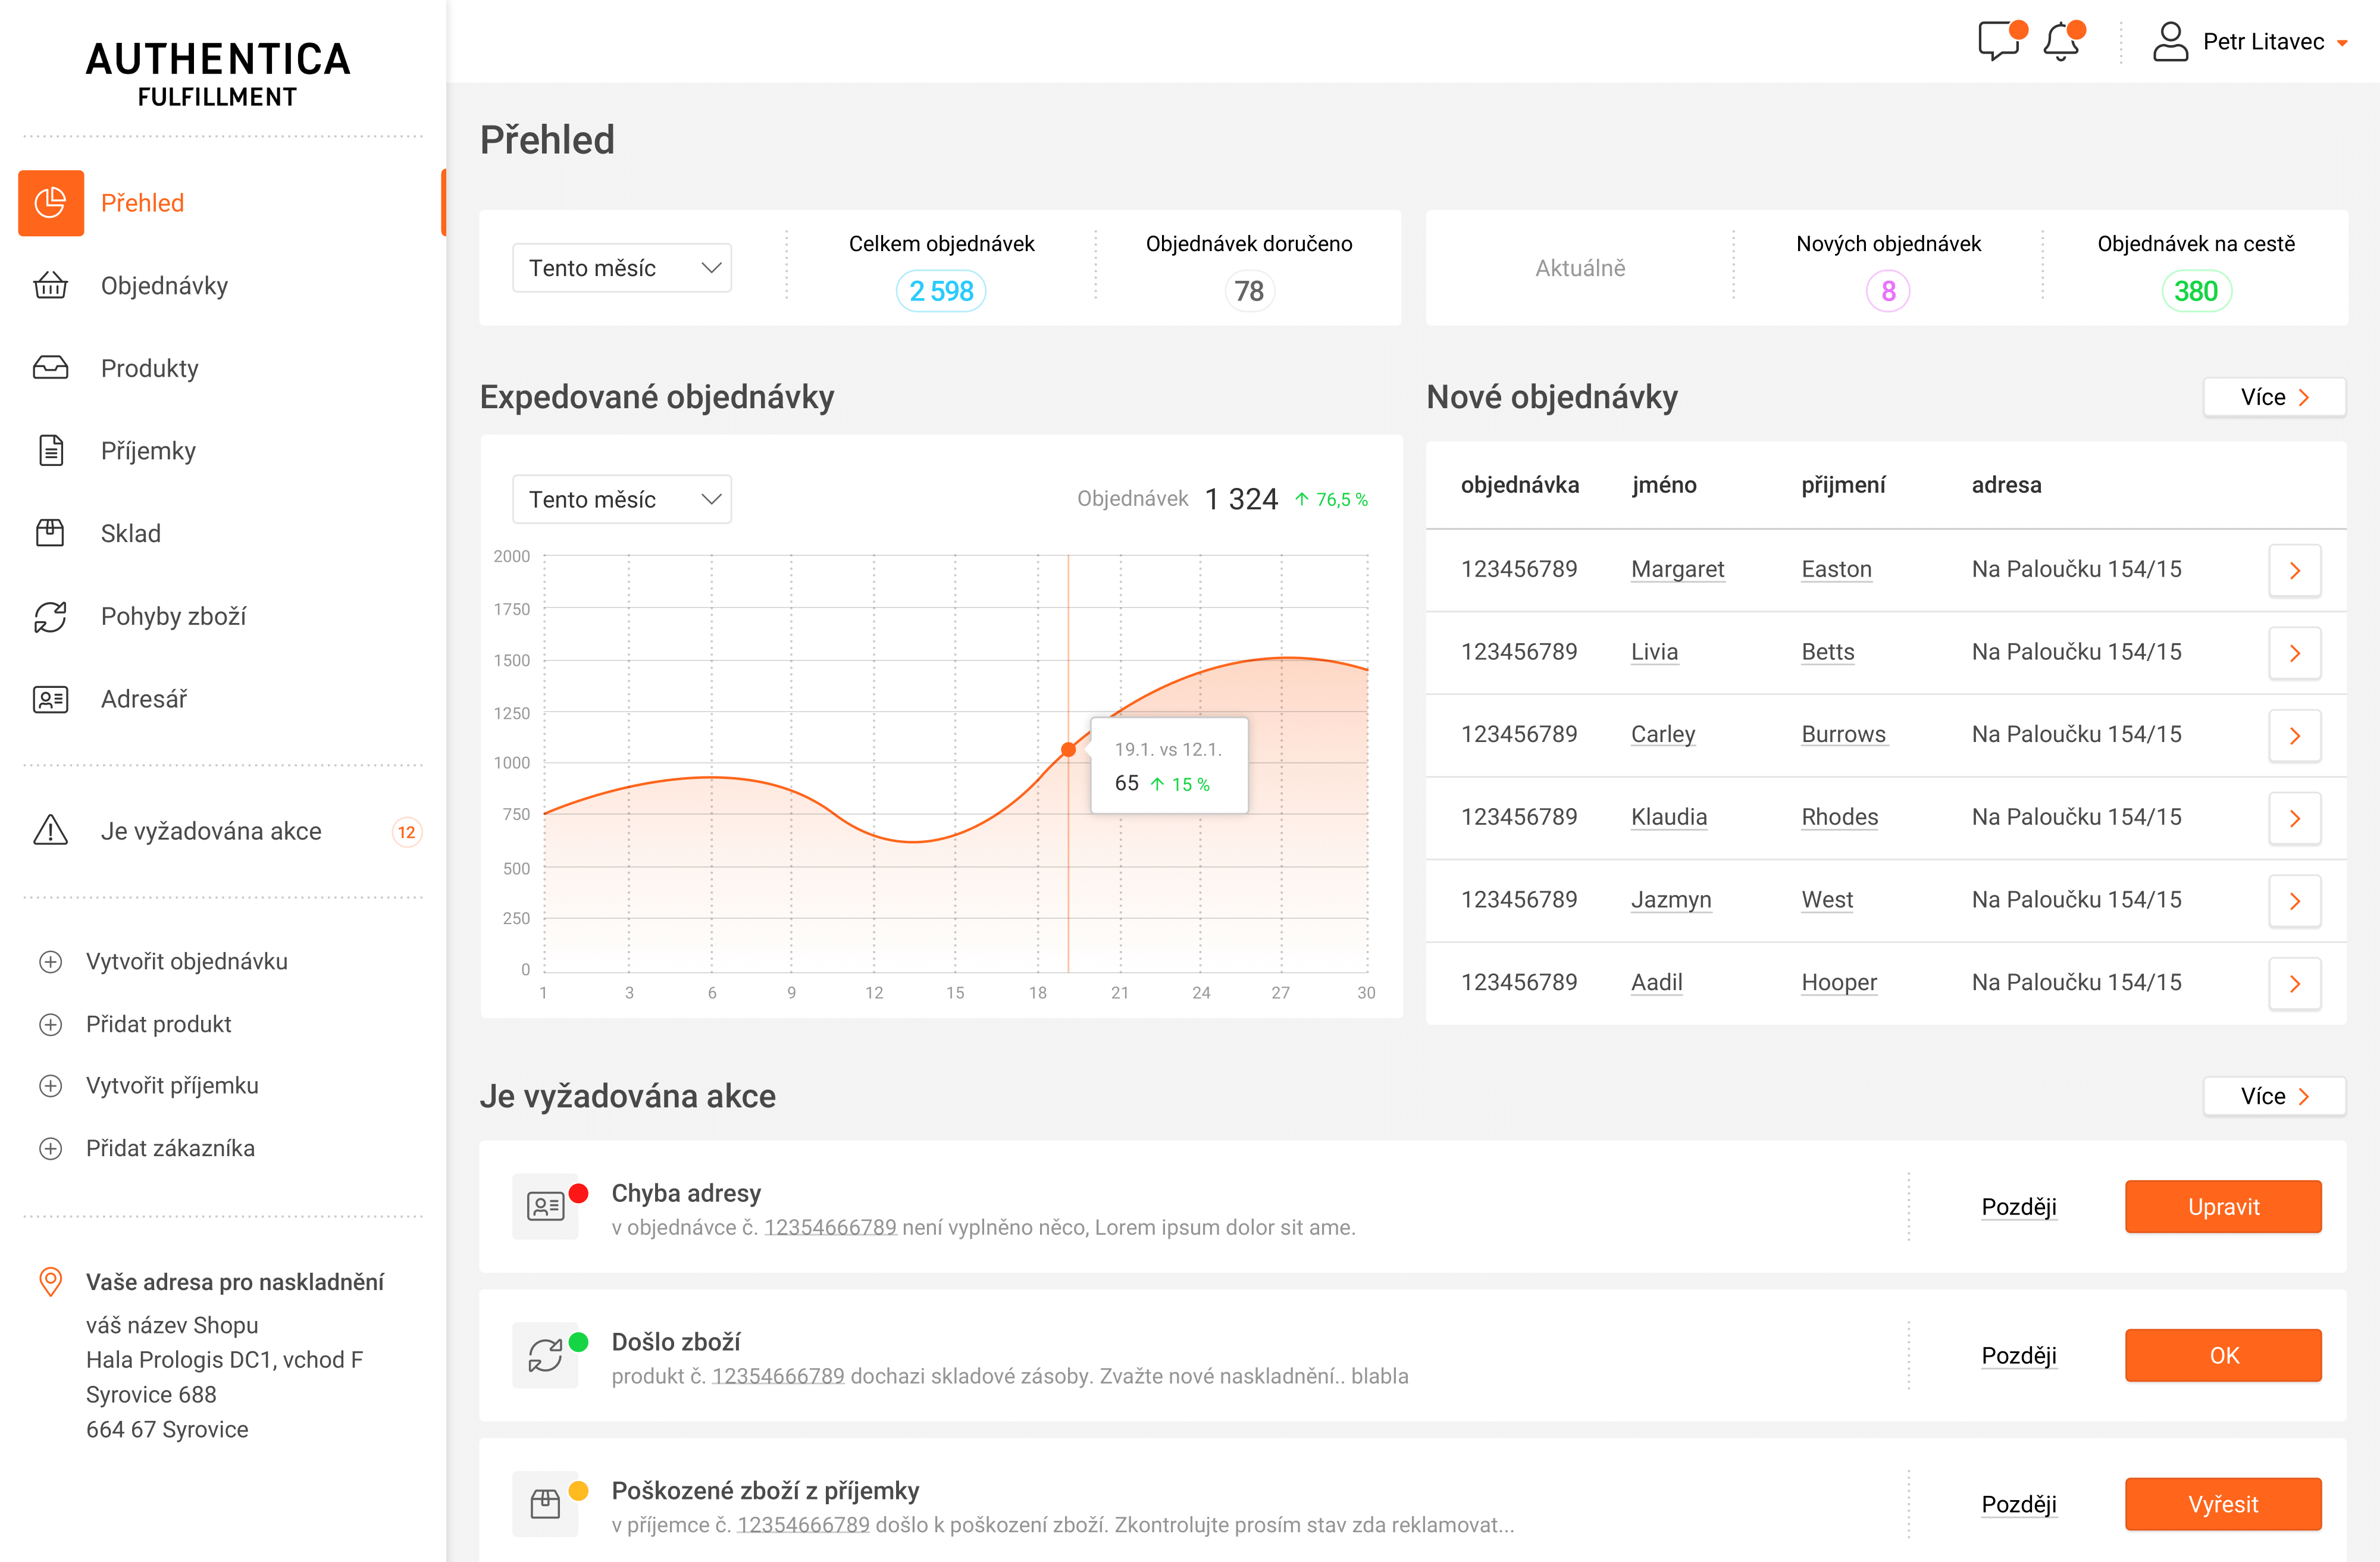Click the location pin icon for warehouse address
This screenshot has width=2380, height=1562.
click(x=51, y=1282)
